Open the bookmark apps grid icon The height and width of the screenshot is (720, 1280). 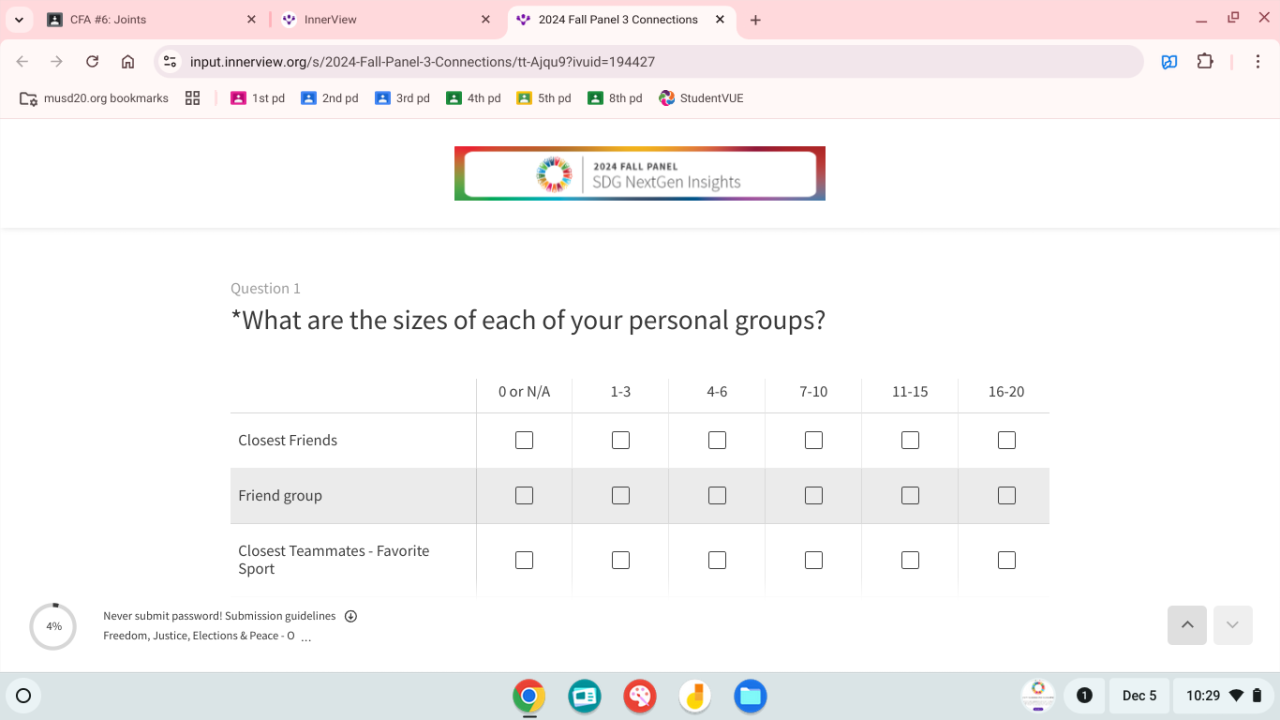(193, 98)
